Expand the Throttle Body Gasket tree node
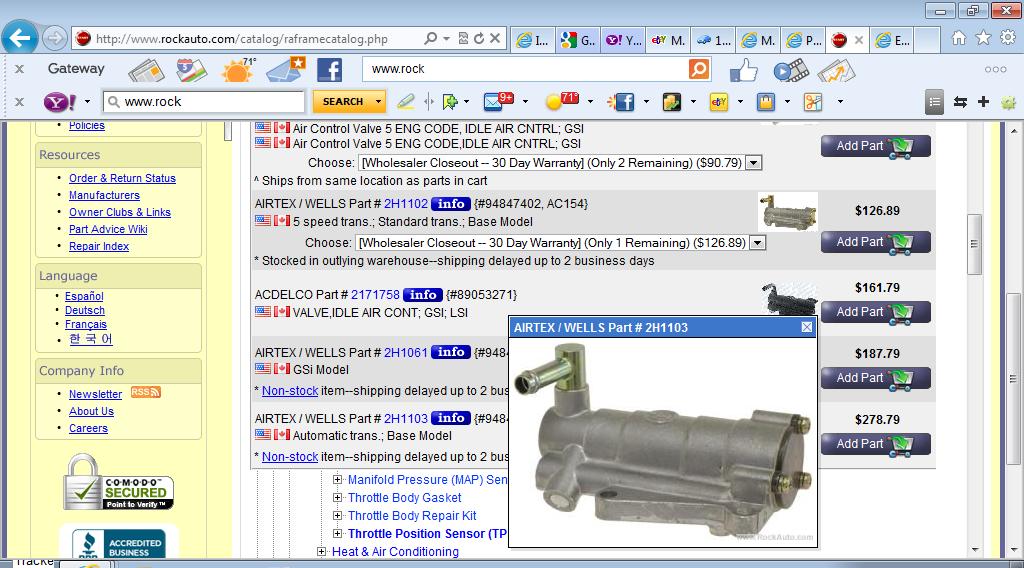 tap(338, 498)
